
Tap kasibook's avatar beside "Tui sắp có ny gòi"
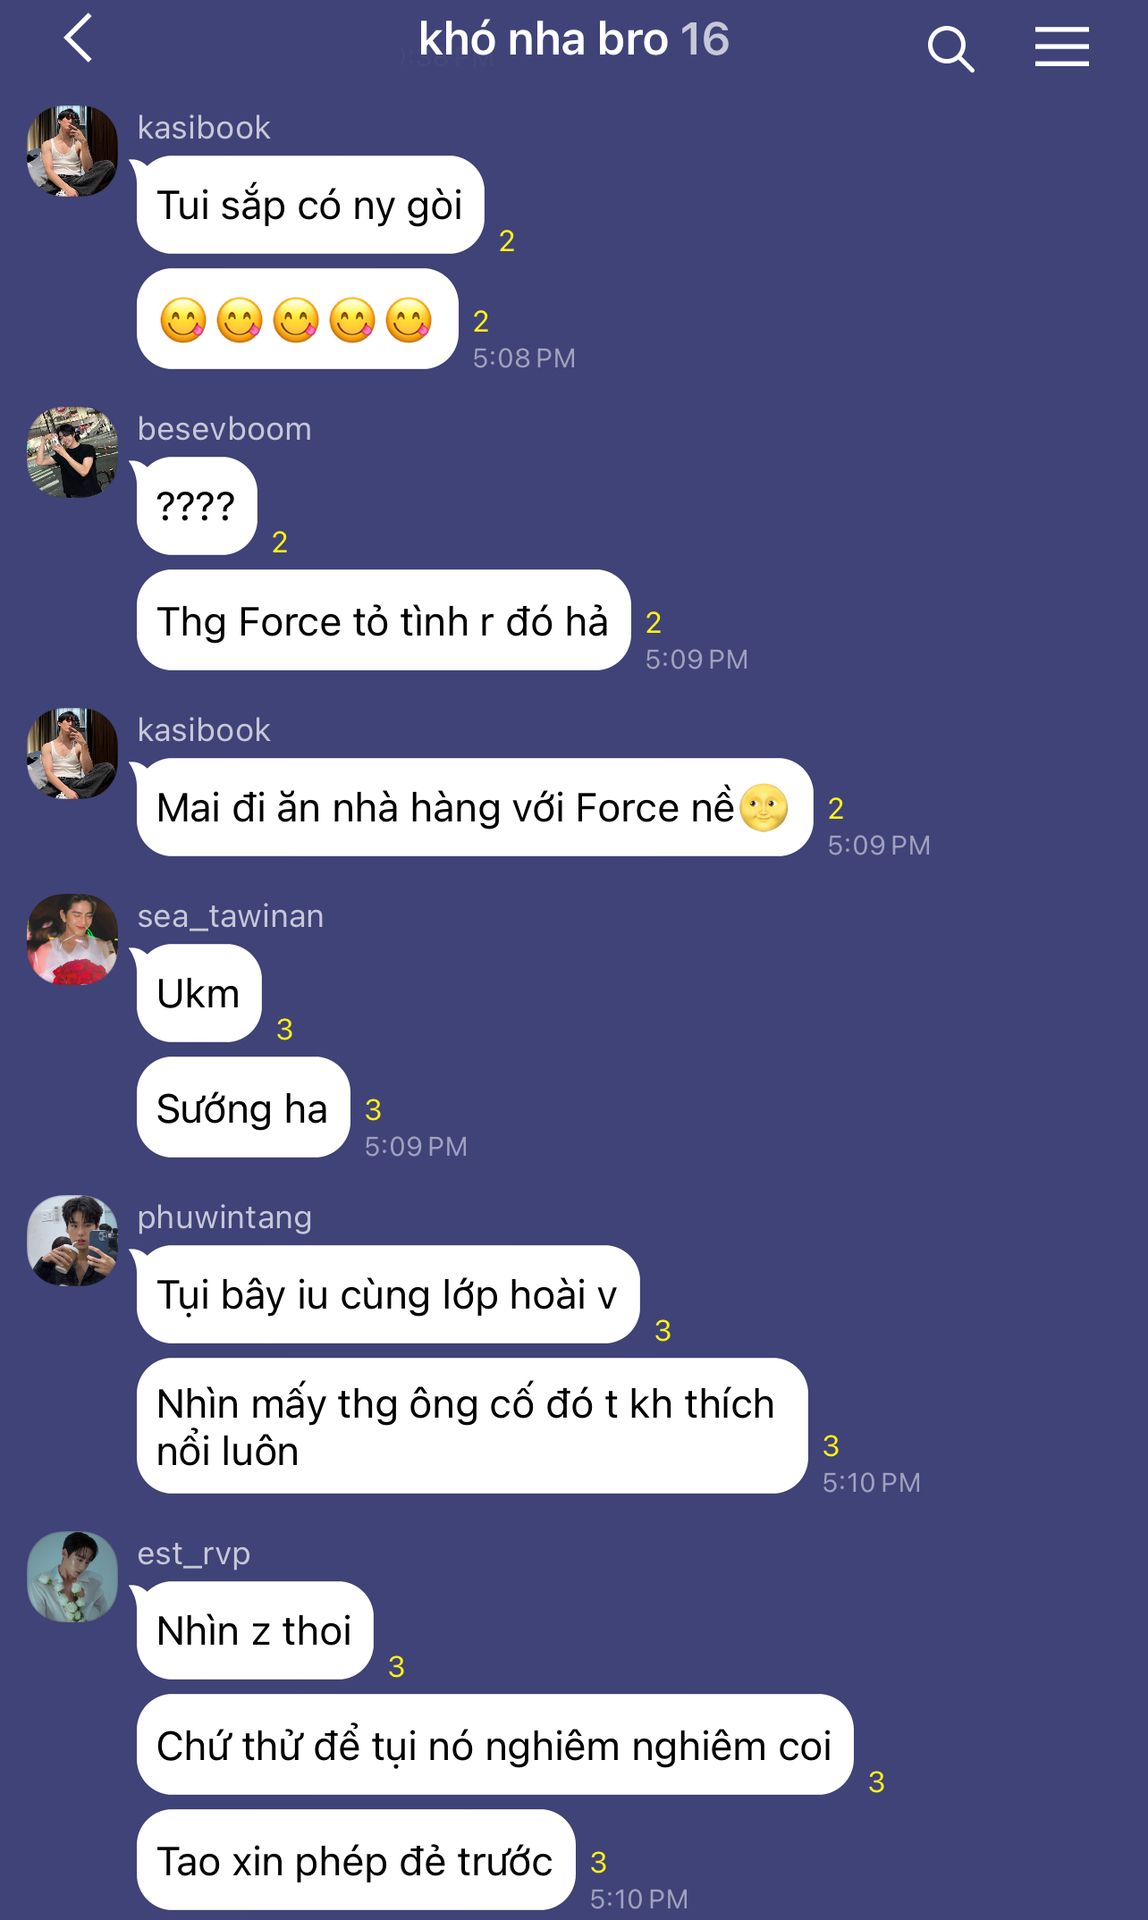[72, 151]
